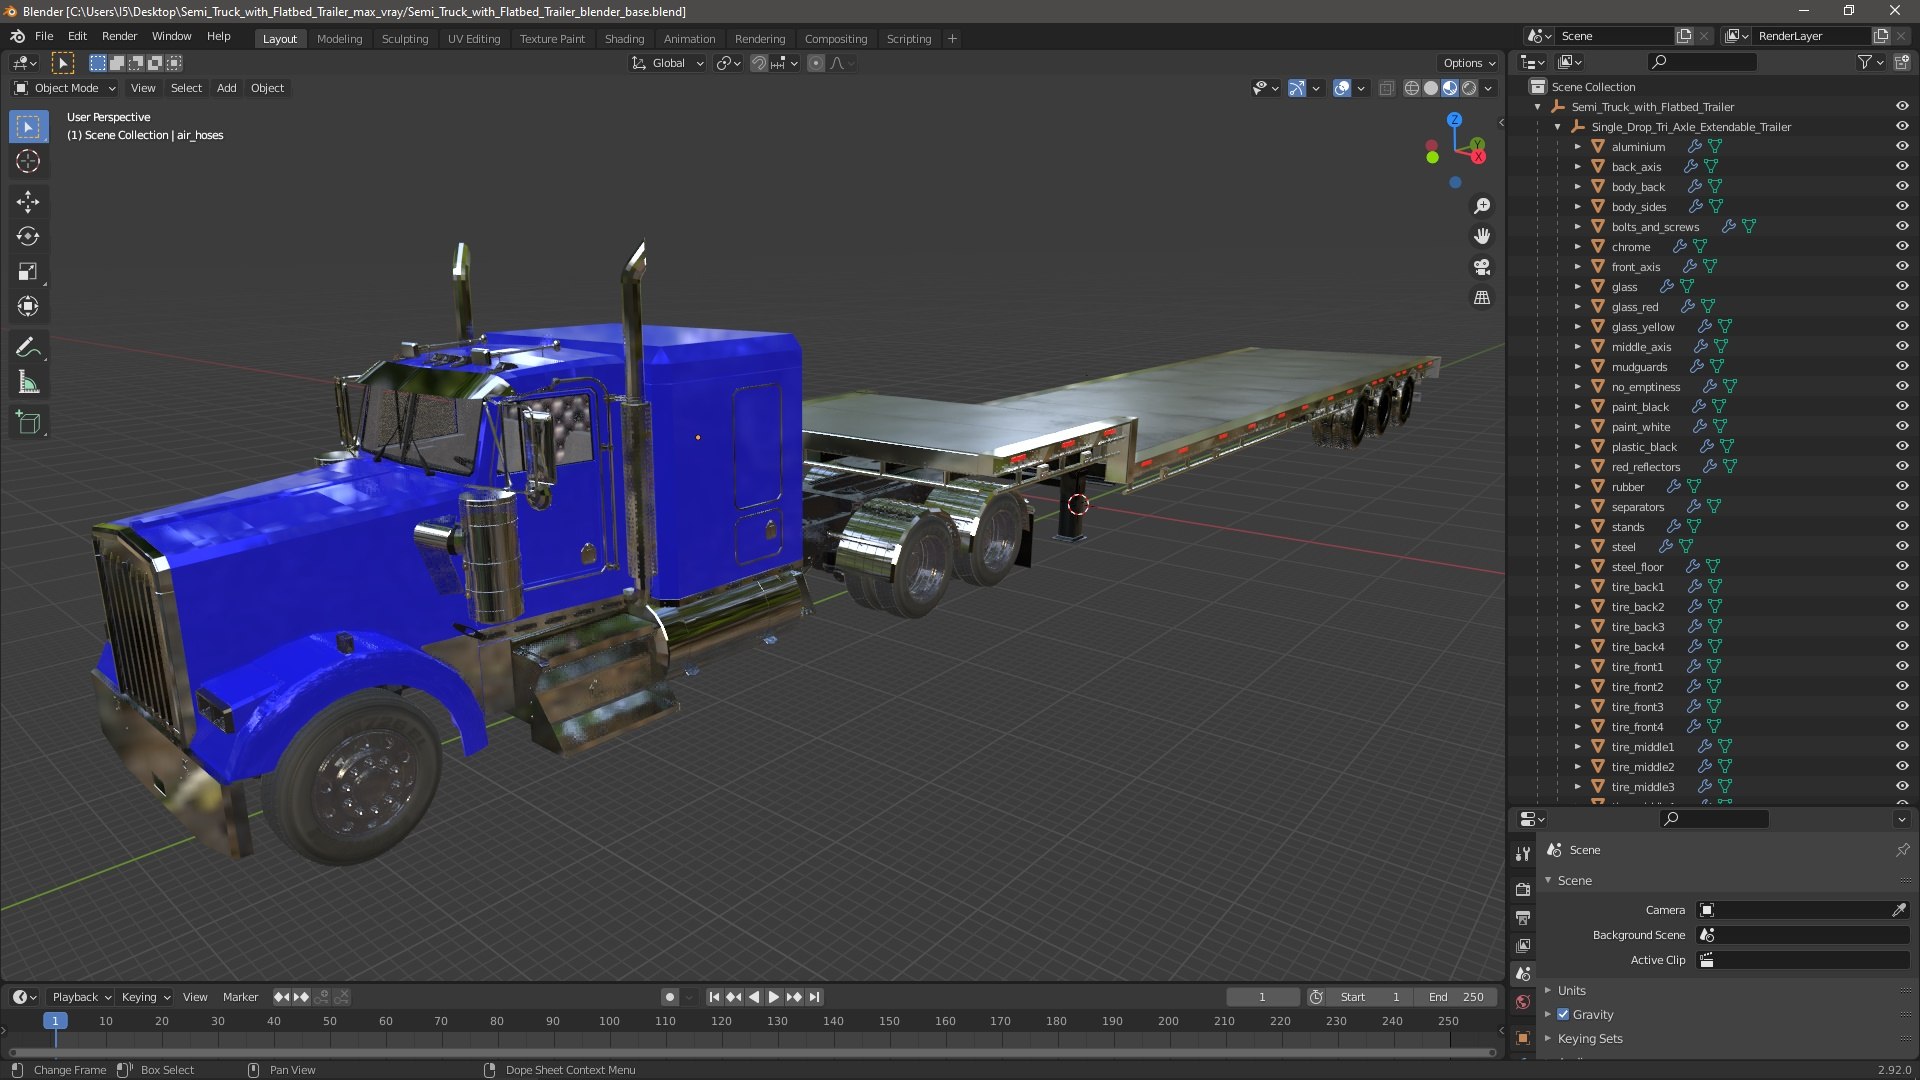Switch to wireframe viewport shading
The image size is (1920, 1080).
pos(1412,88)
